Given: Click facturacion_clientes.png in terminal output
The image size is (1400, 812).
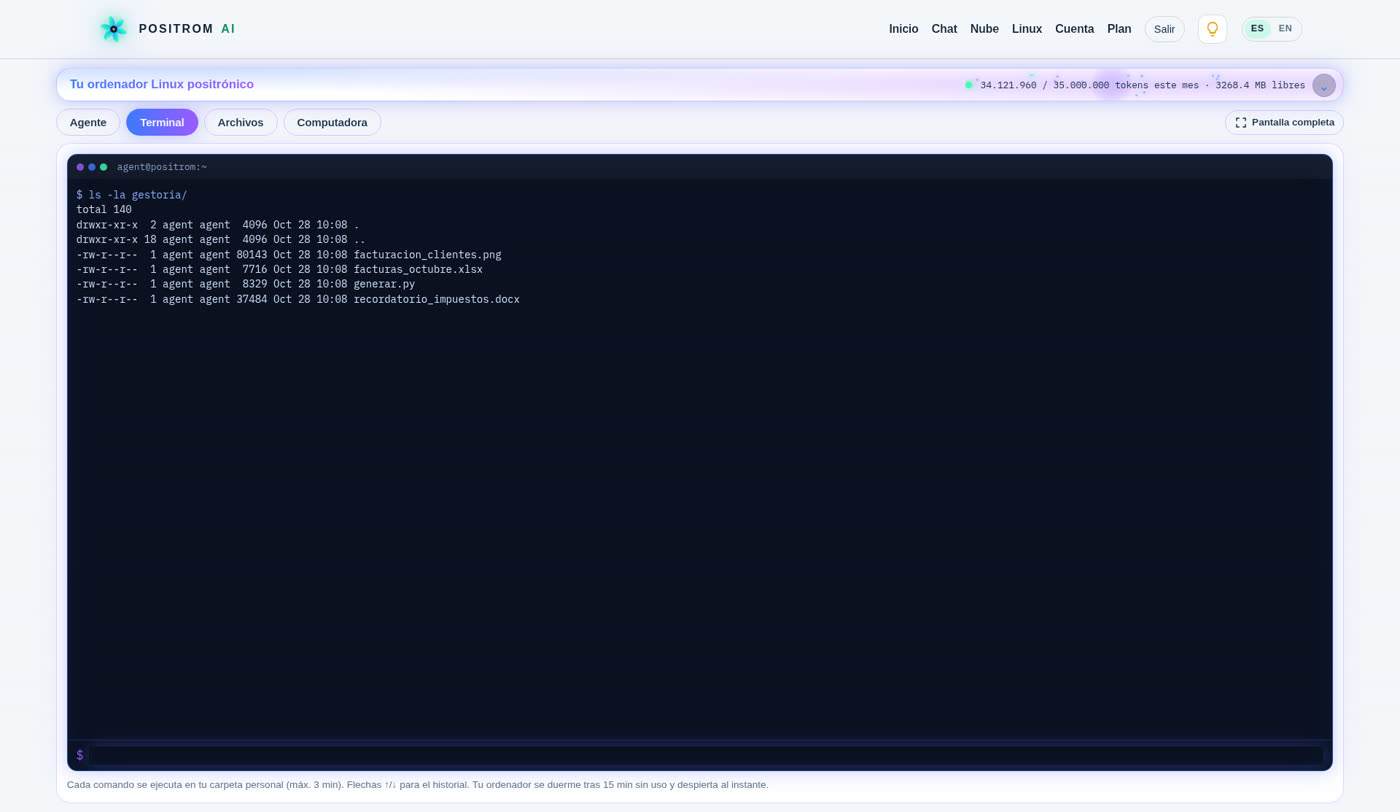Looking at the screenshot, I should point(427,255).
